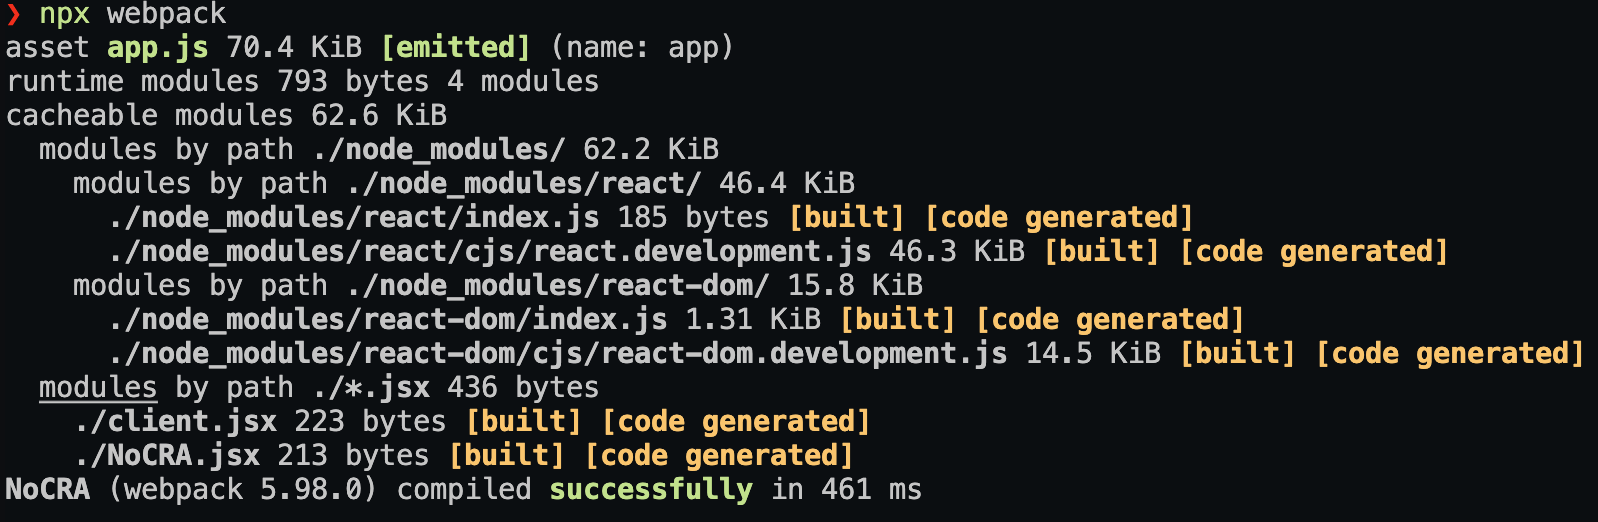Click './node_modules/react/' path with 46.4 KiB
The height and width of the screenshot is (522, 1598).
click(x=524, y=184)
